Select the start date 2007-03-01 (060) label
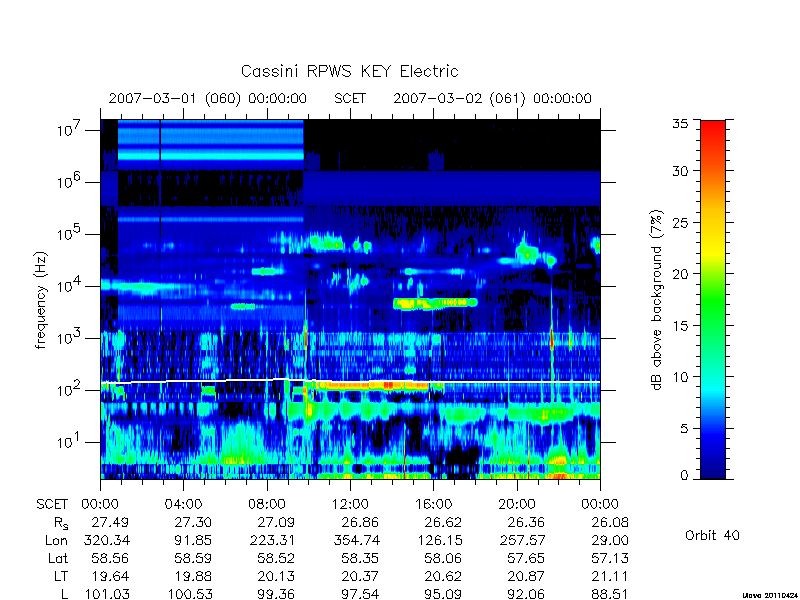 [174, 98]
